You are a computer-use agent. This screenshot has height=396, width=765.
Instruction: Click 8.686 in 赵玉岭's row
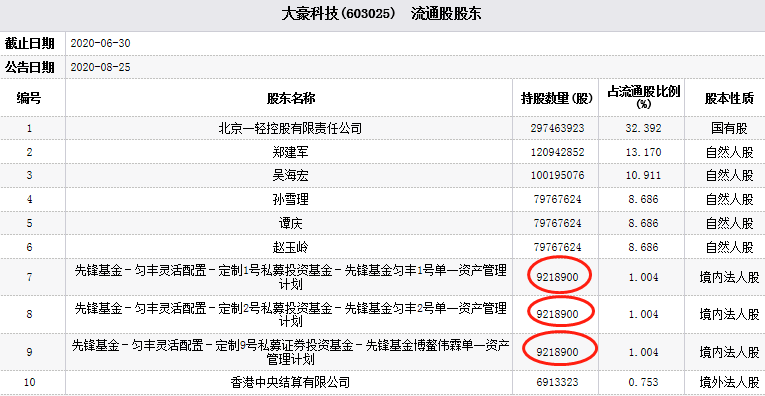pyautogui.click(x=644, y=247)
